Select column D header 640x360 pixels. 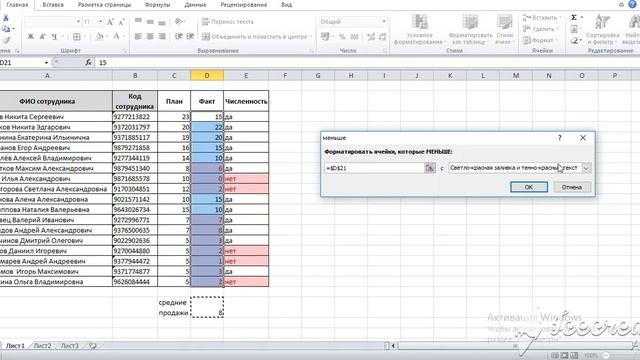pos(207,76)
